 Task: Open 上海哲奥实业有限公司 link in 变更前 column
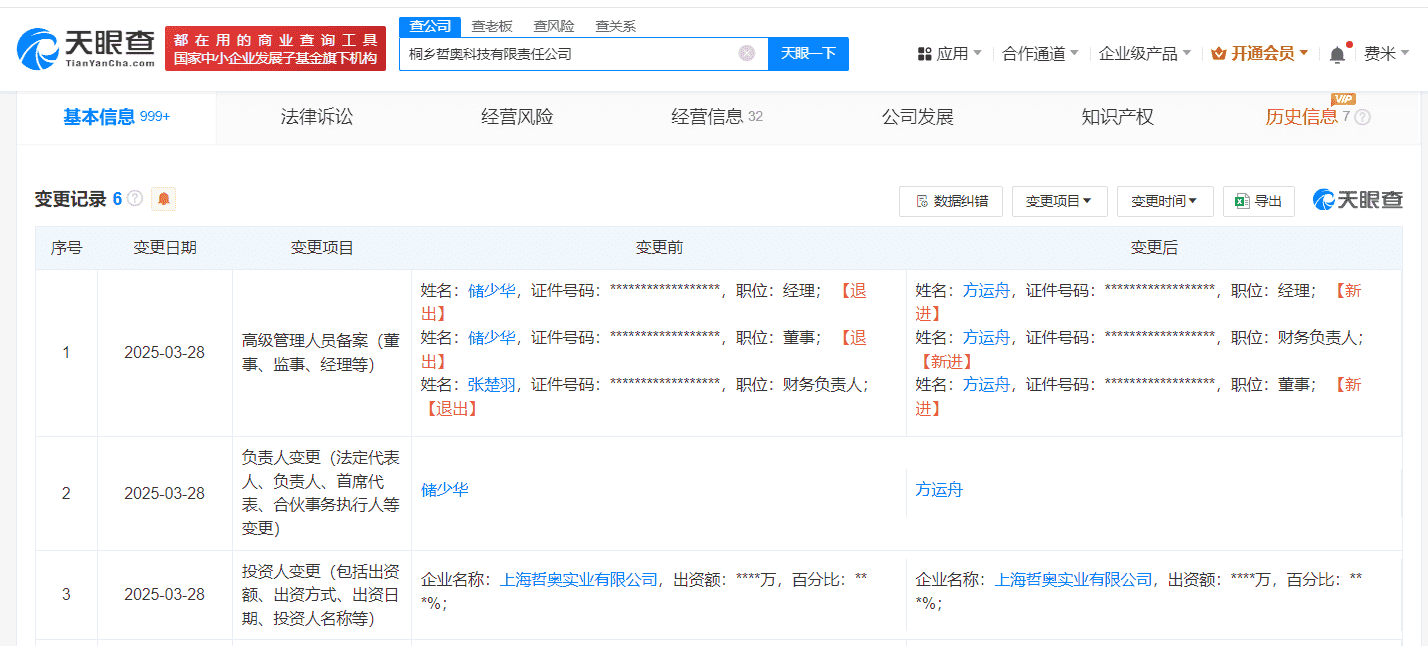pos(579,579)
